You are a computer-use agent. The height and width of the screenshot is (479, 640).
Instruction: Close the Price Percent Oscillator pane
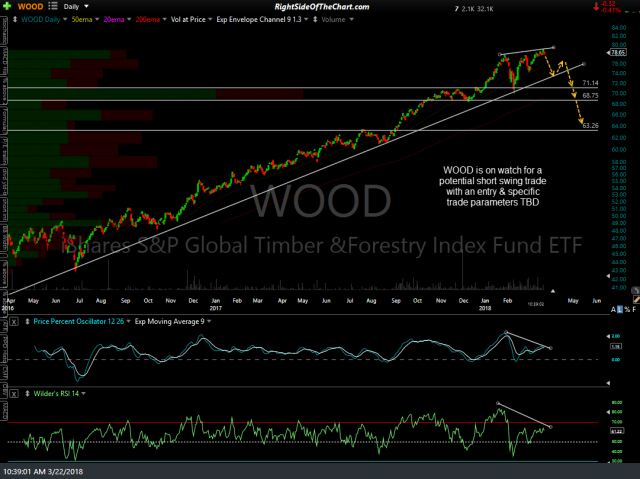14,322
